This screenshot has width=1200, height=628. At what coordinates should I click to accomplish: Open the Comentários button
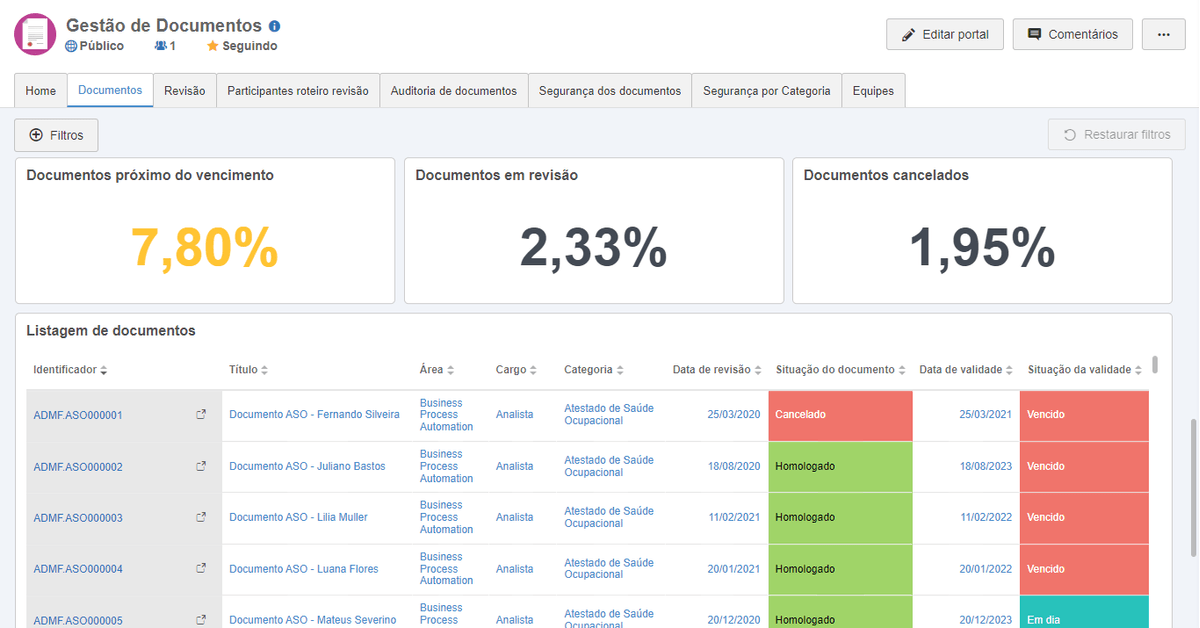click(x=1072, y=34)
